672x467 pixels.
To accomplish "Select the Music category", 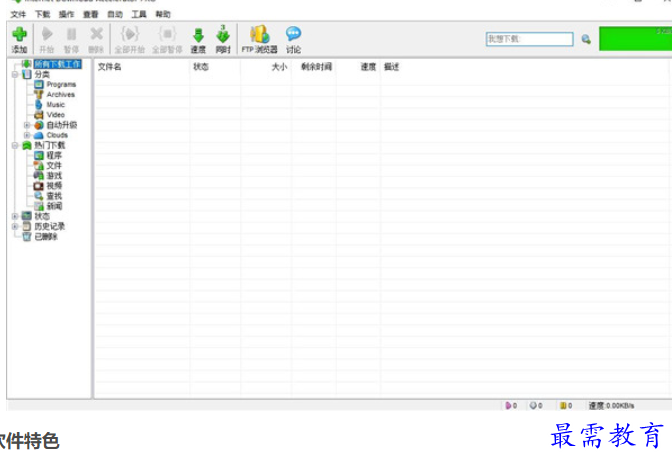I will coord(49,105).
